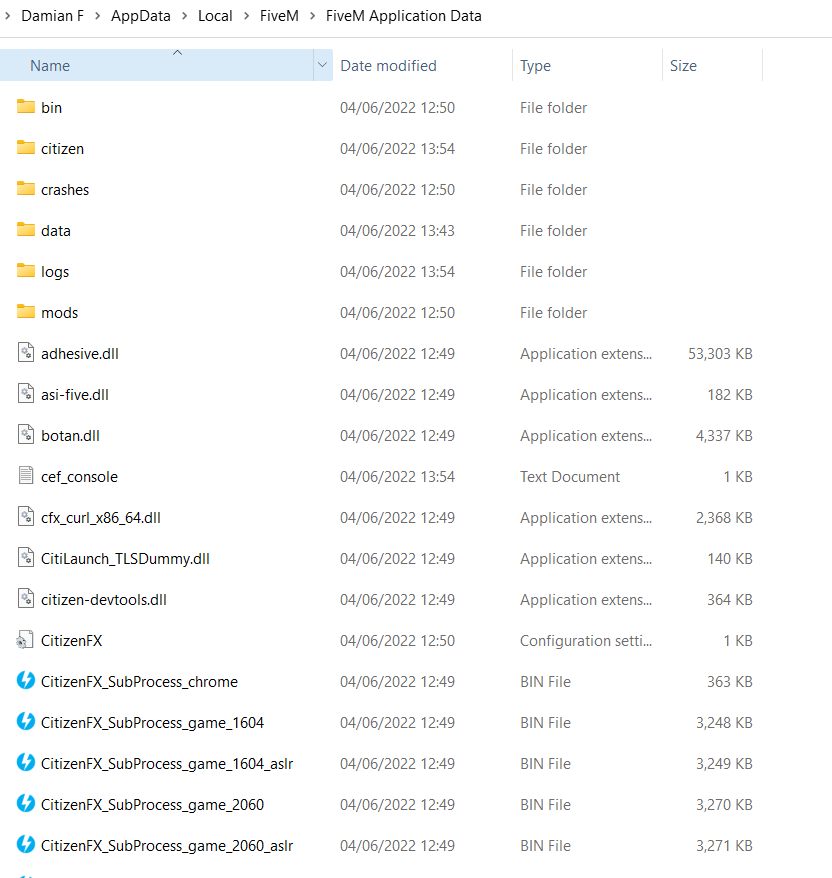The width and height of the screenshot is (832, 878).
Task: Click the 140 KB size value
Action: [x=730, y=559]
